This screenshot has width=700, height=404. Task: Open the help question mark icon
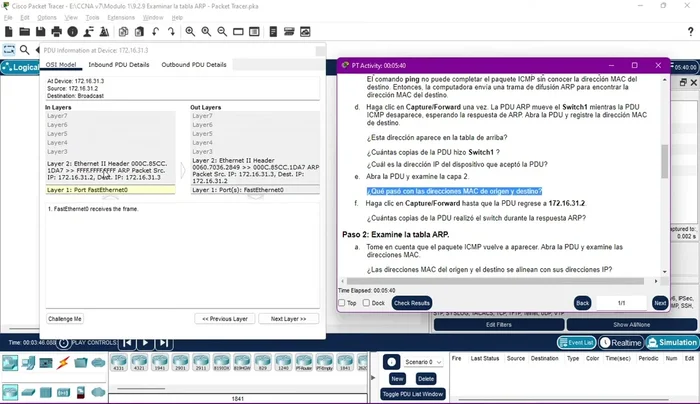[x=691, y=32]
